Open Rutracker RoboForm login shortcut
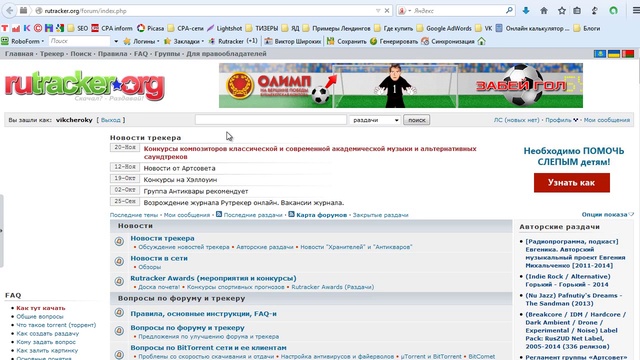This screenshot has width=640, height=360. [233, 41]
